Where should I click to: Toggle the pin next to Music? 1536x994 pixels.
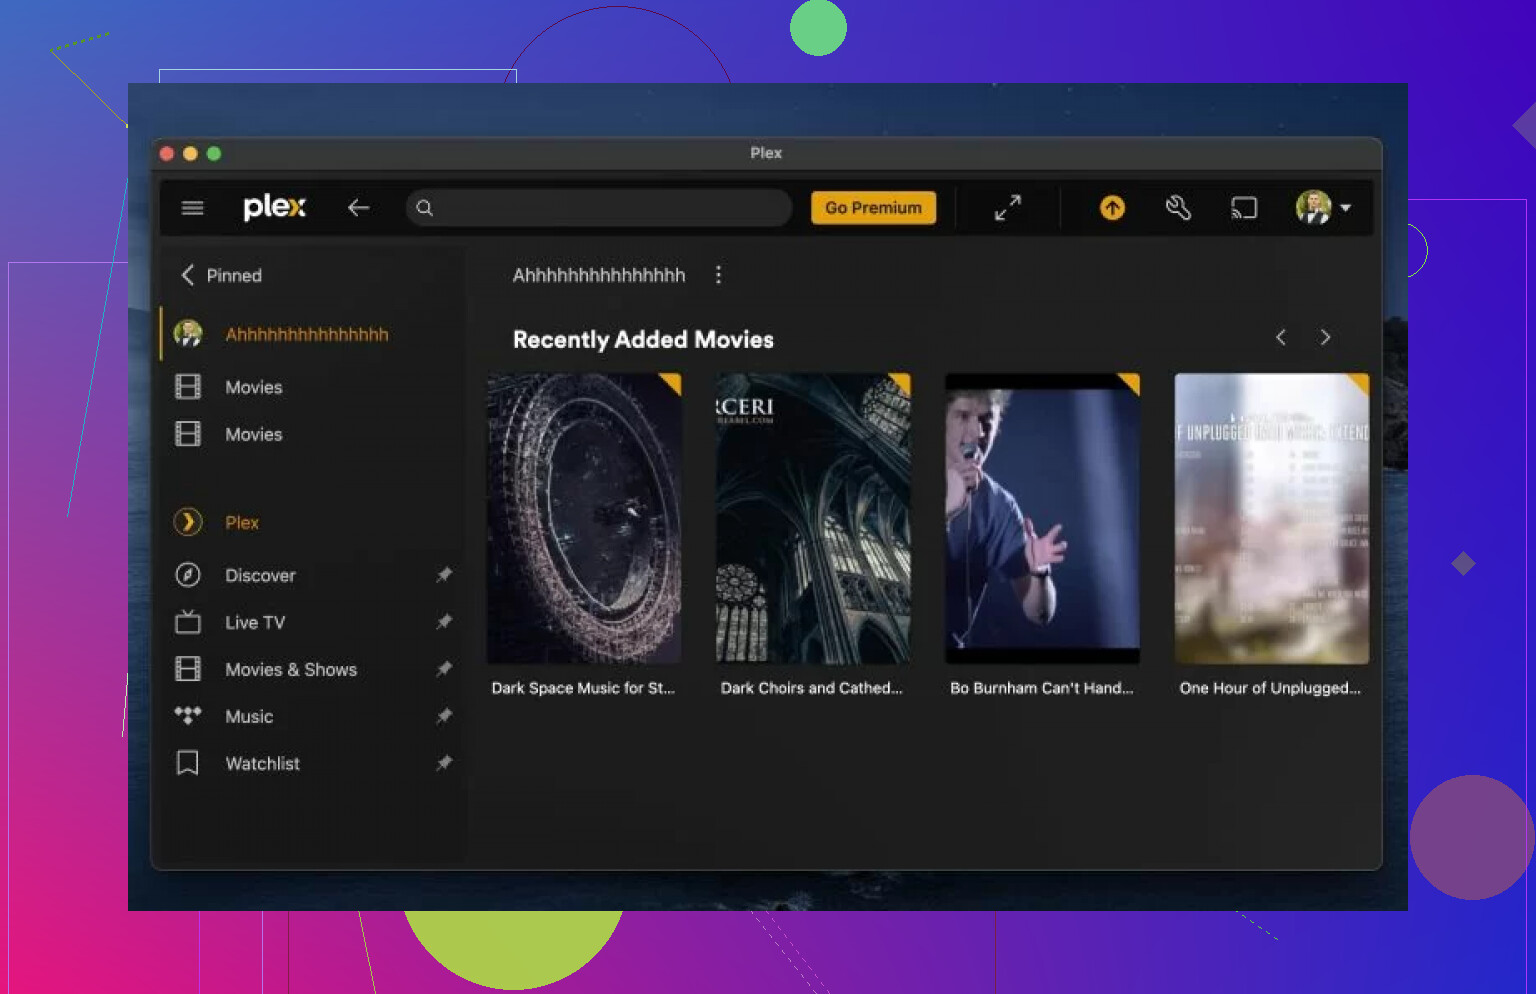click(444, 716)
